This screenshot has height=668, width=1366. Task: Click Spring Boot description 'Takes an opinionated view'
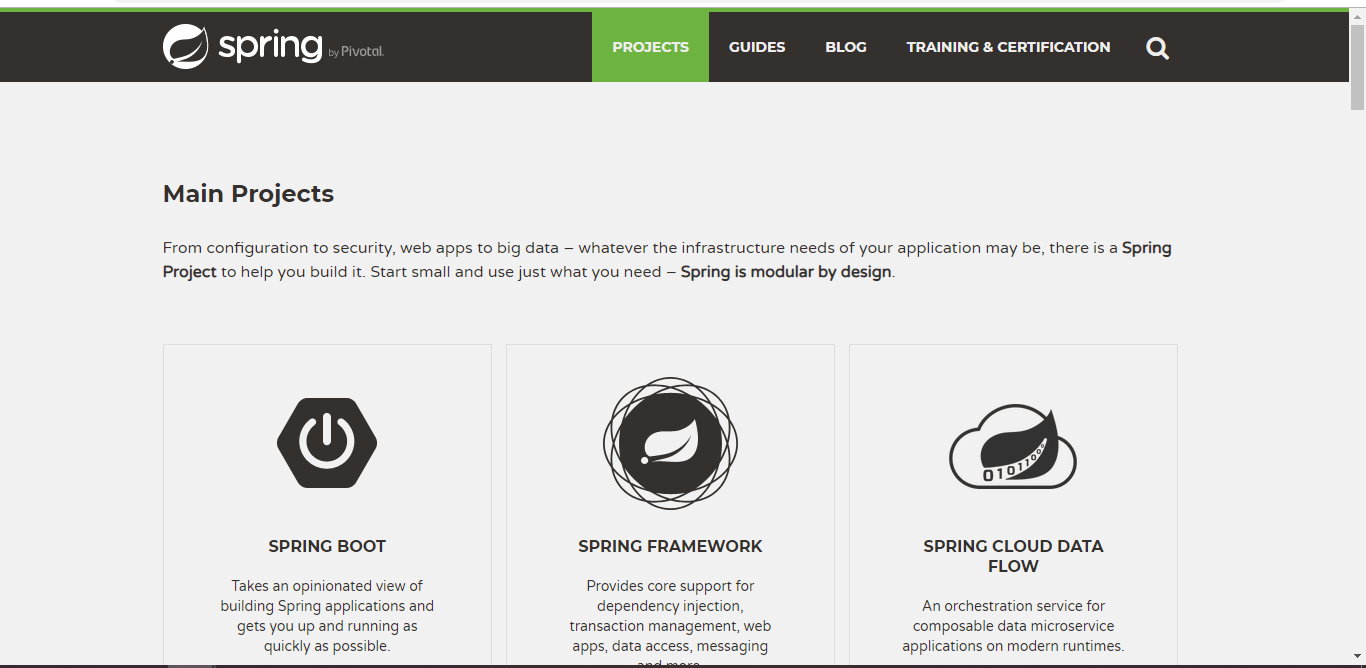(x=327, y=616)
